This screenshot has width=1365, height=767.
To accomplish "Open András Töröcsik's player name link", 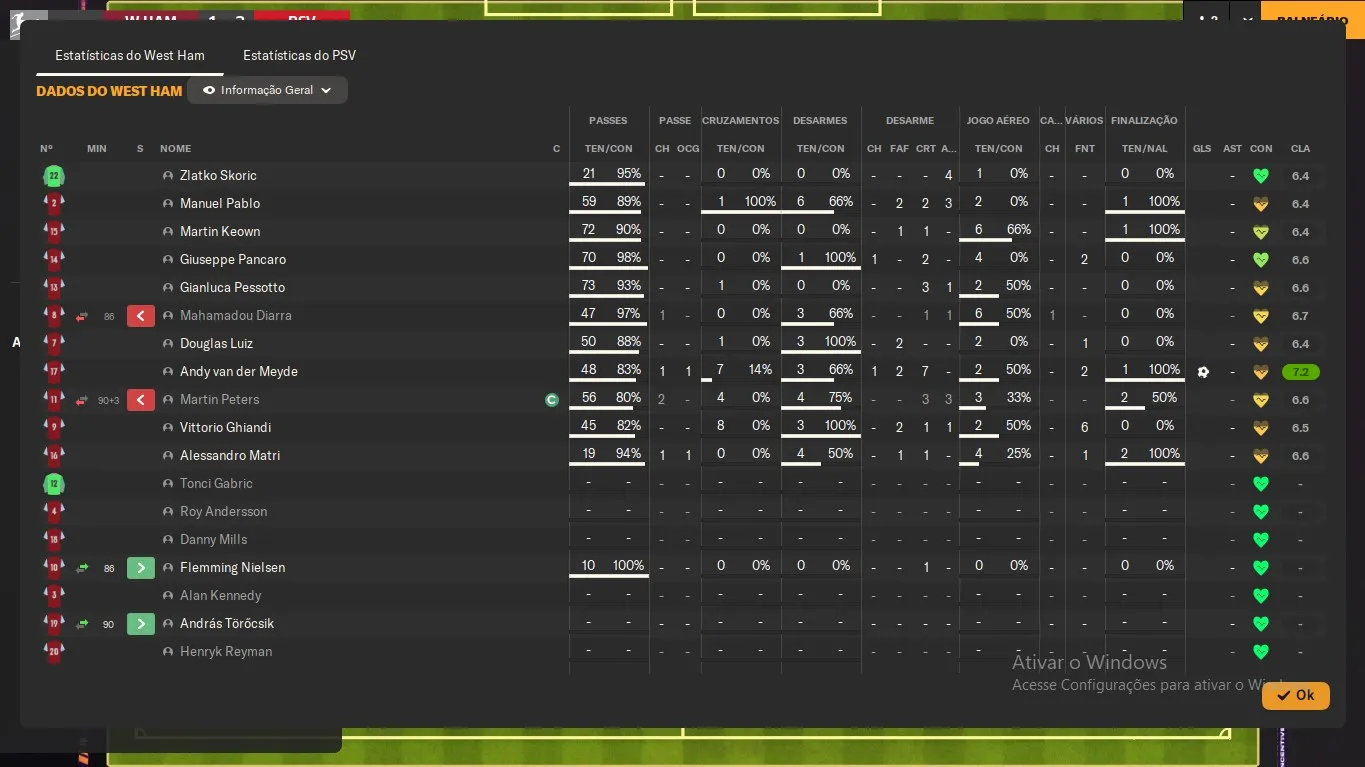I will coord(227,624).
